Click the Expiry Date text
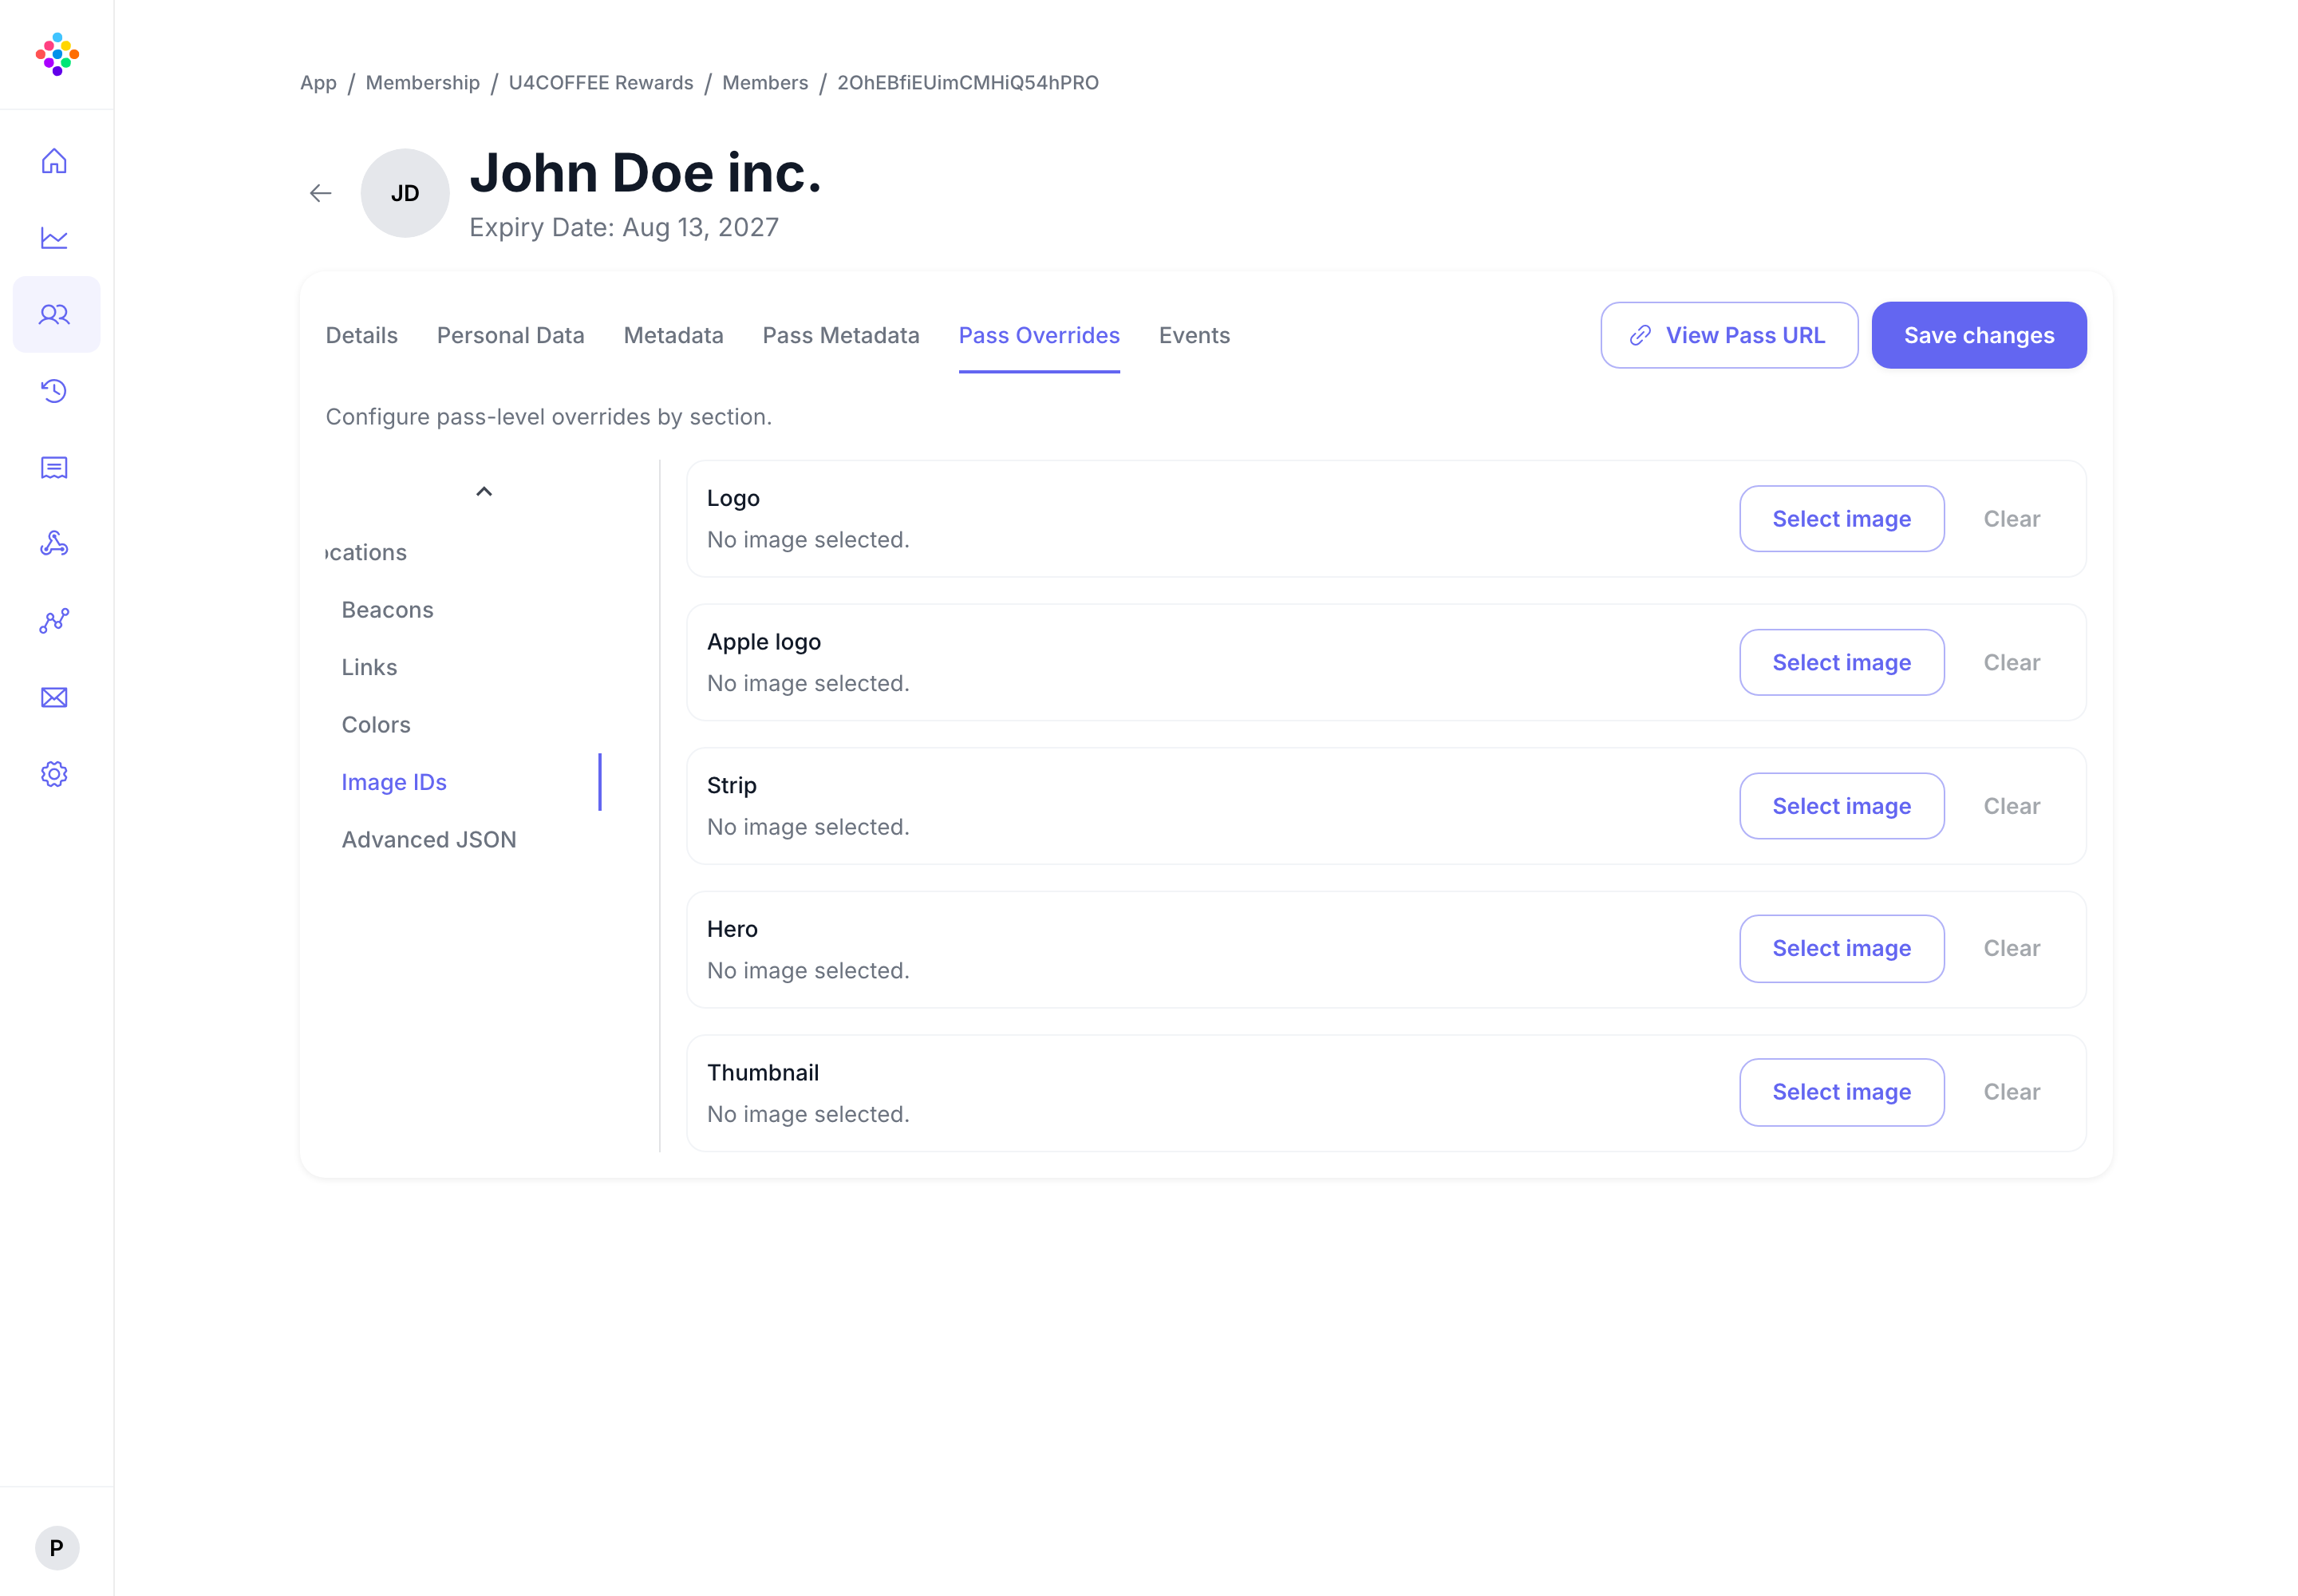This screenshot has width=2298, height=1596. [x=624, y=227]
